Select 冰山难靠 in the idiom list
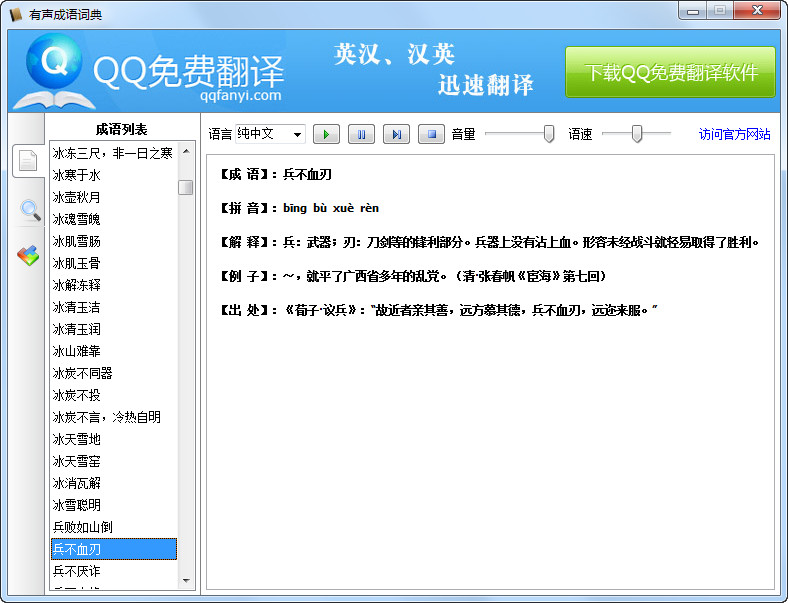788x603 pixels. coord(114,351)
